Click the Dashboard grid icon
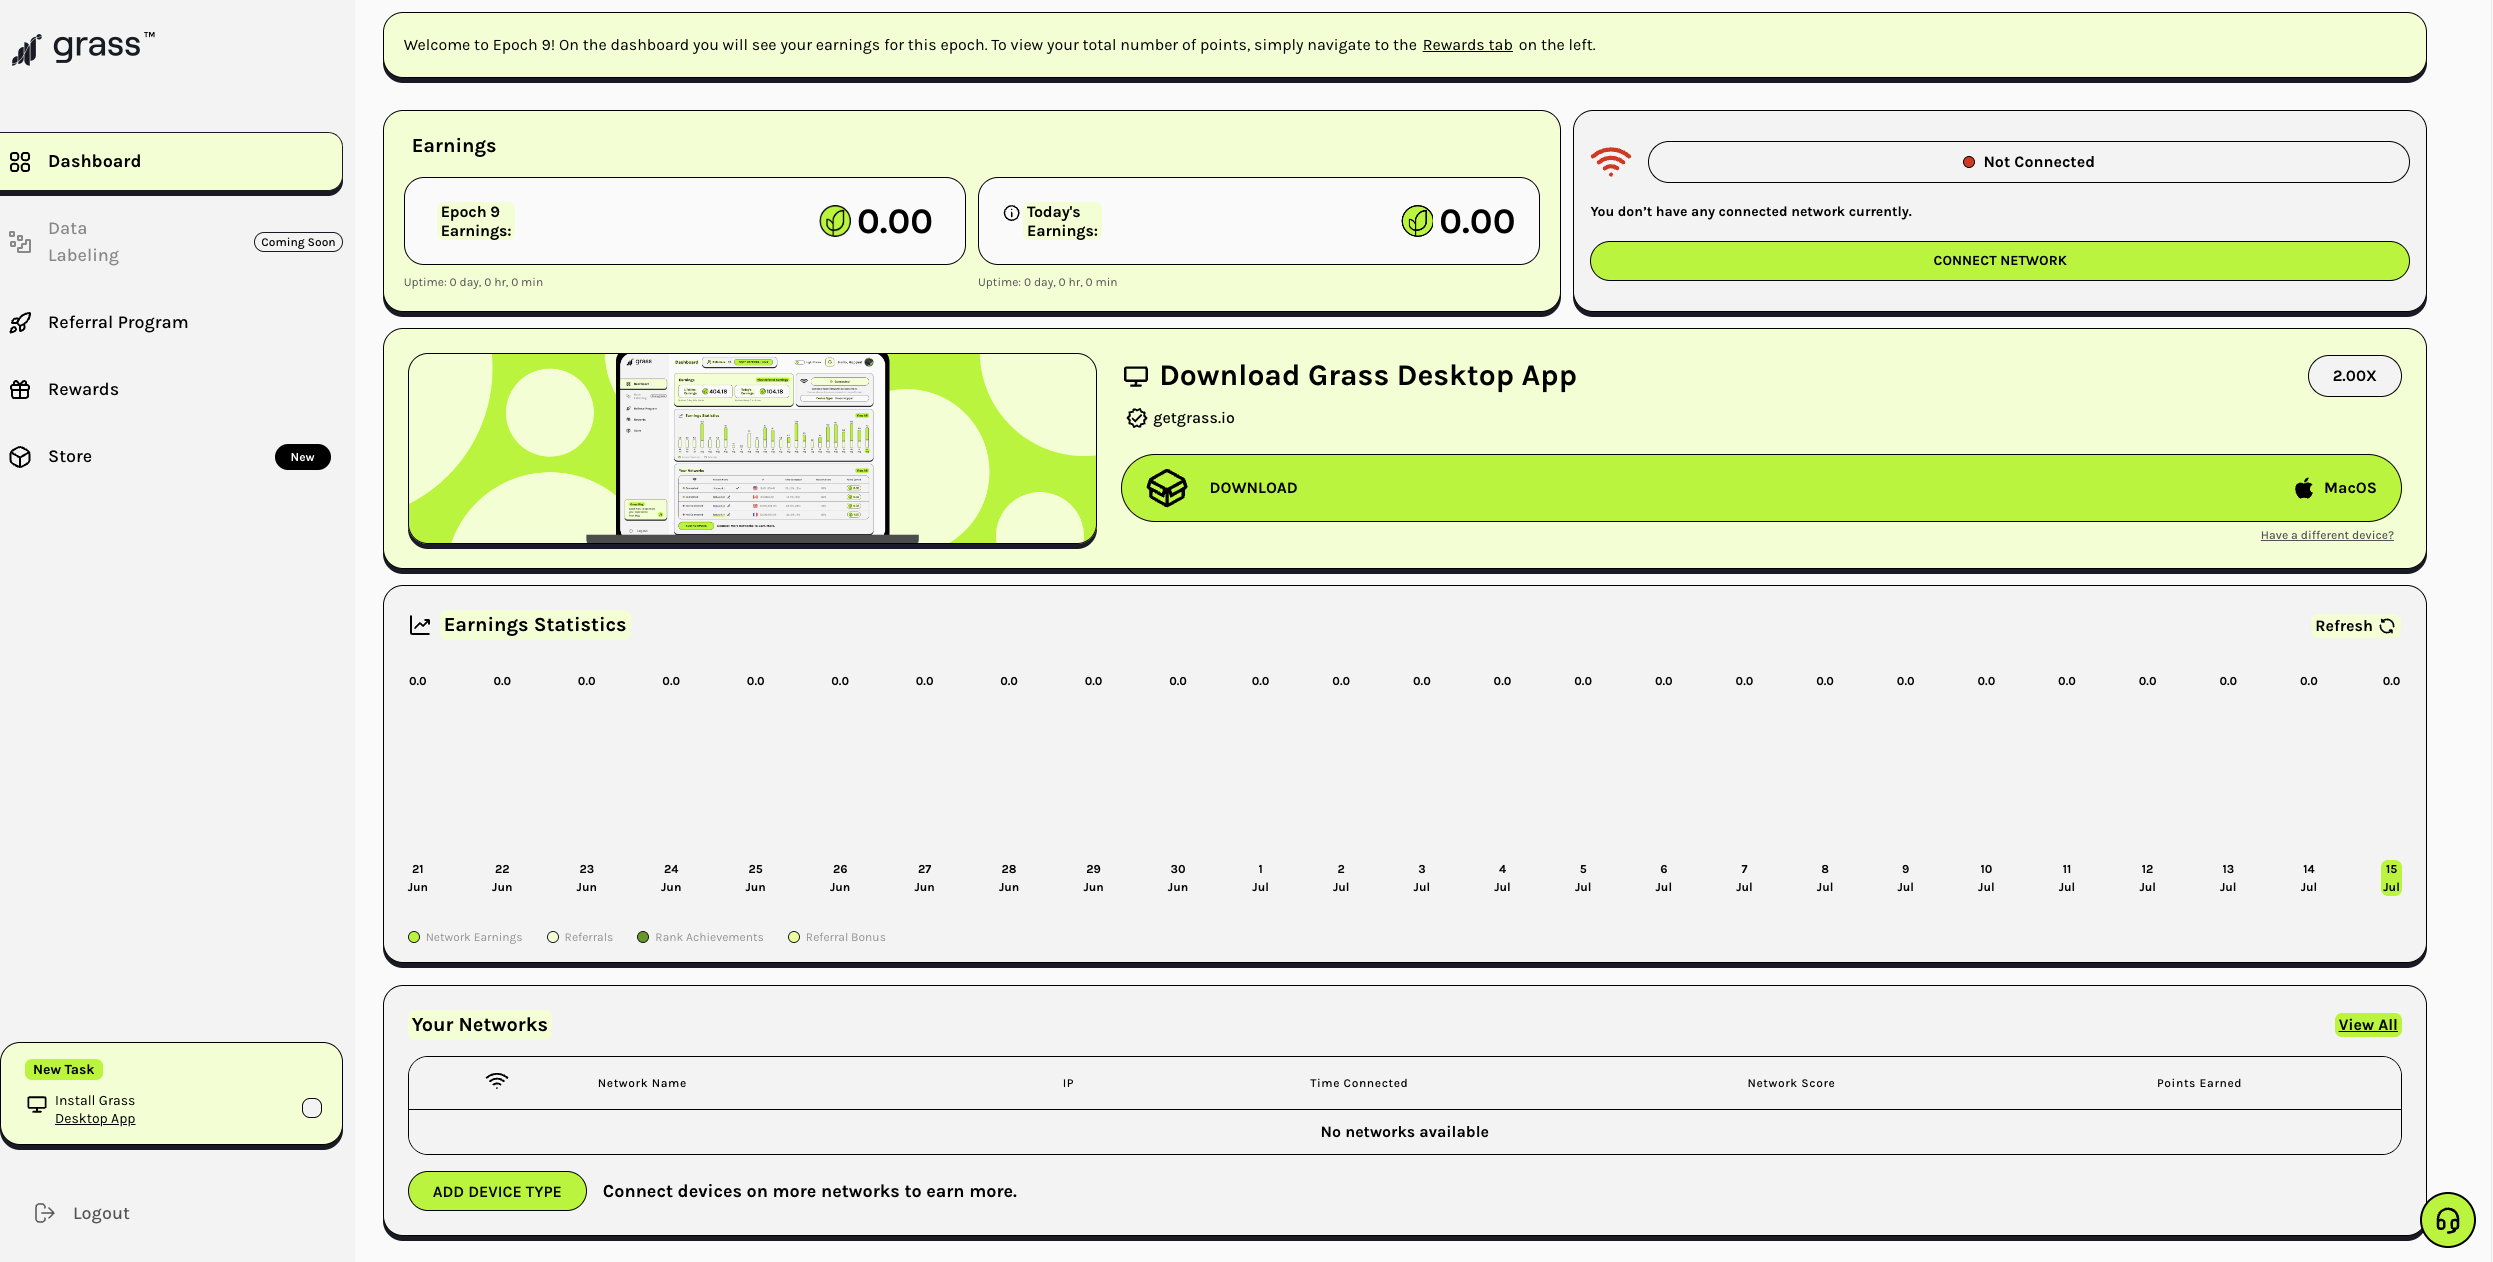This screenshot has height=1262, width=2493. pos(20,162)
